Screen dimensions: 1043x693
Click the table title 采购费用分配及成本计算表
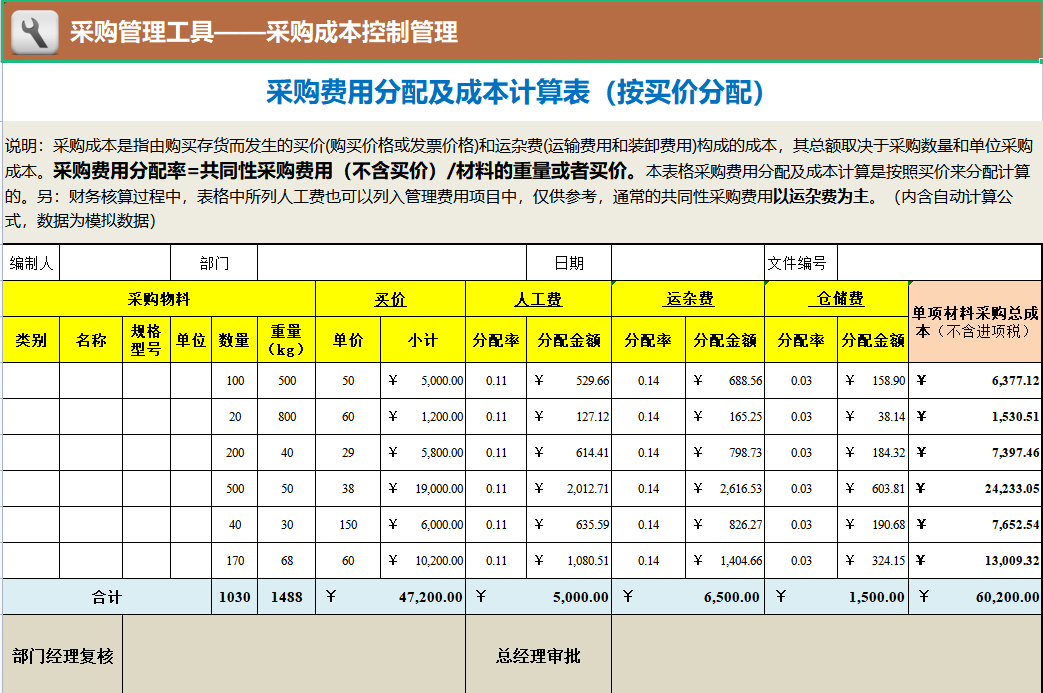tap(520, 89)
